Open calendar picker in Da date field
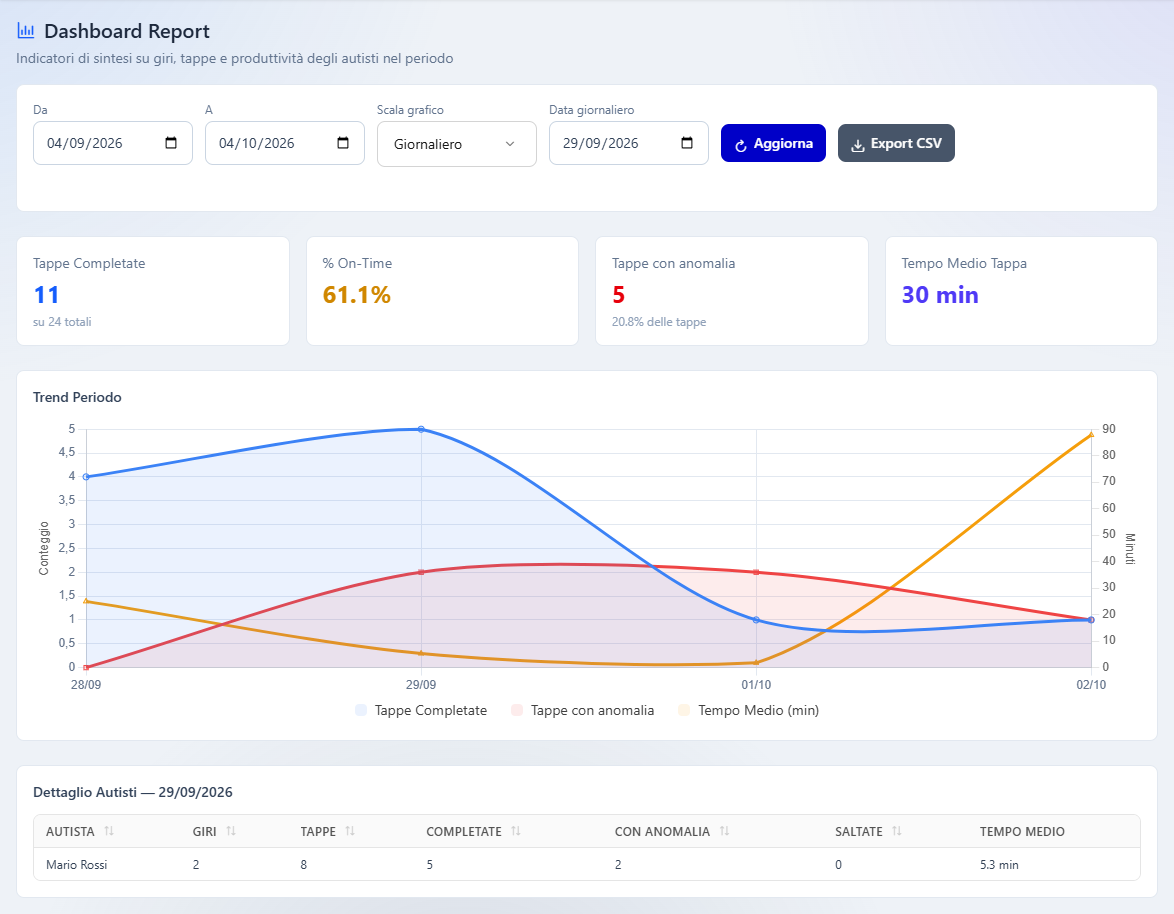This screenshot has width=1174, height=914. pos(171,143)
